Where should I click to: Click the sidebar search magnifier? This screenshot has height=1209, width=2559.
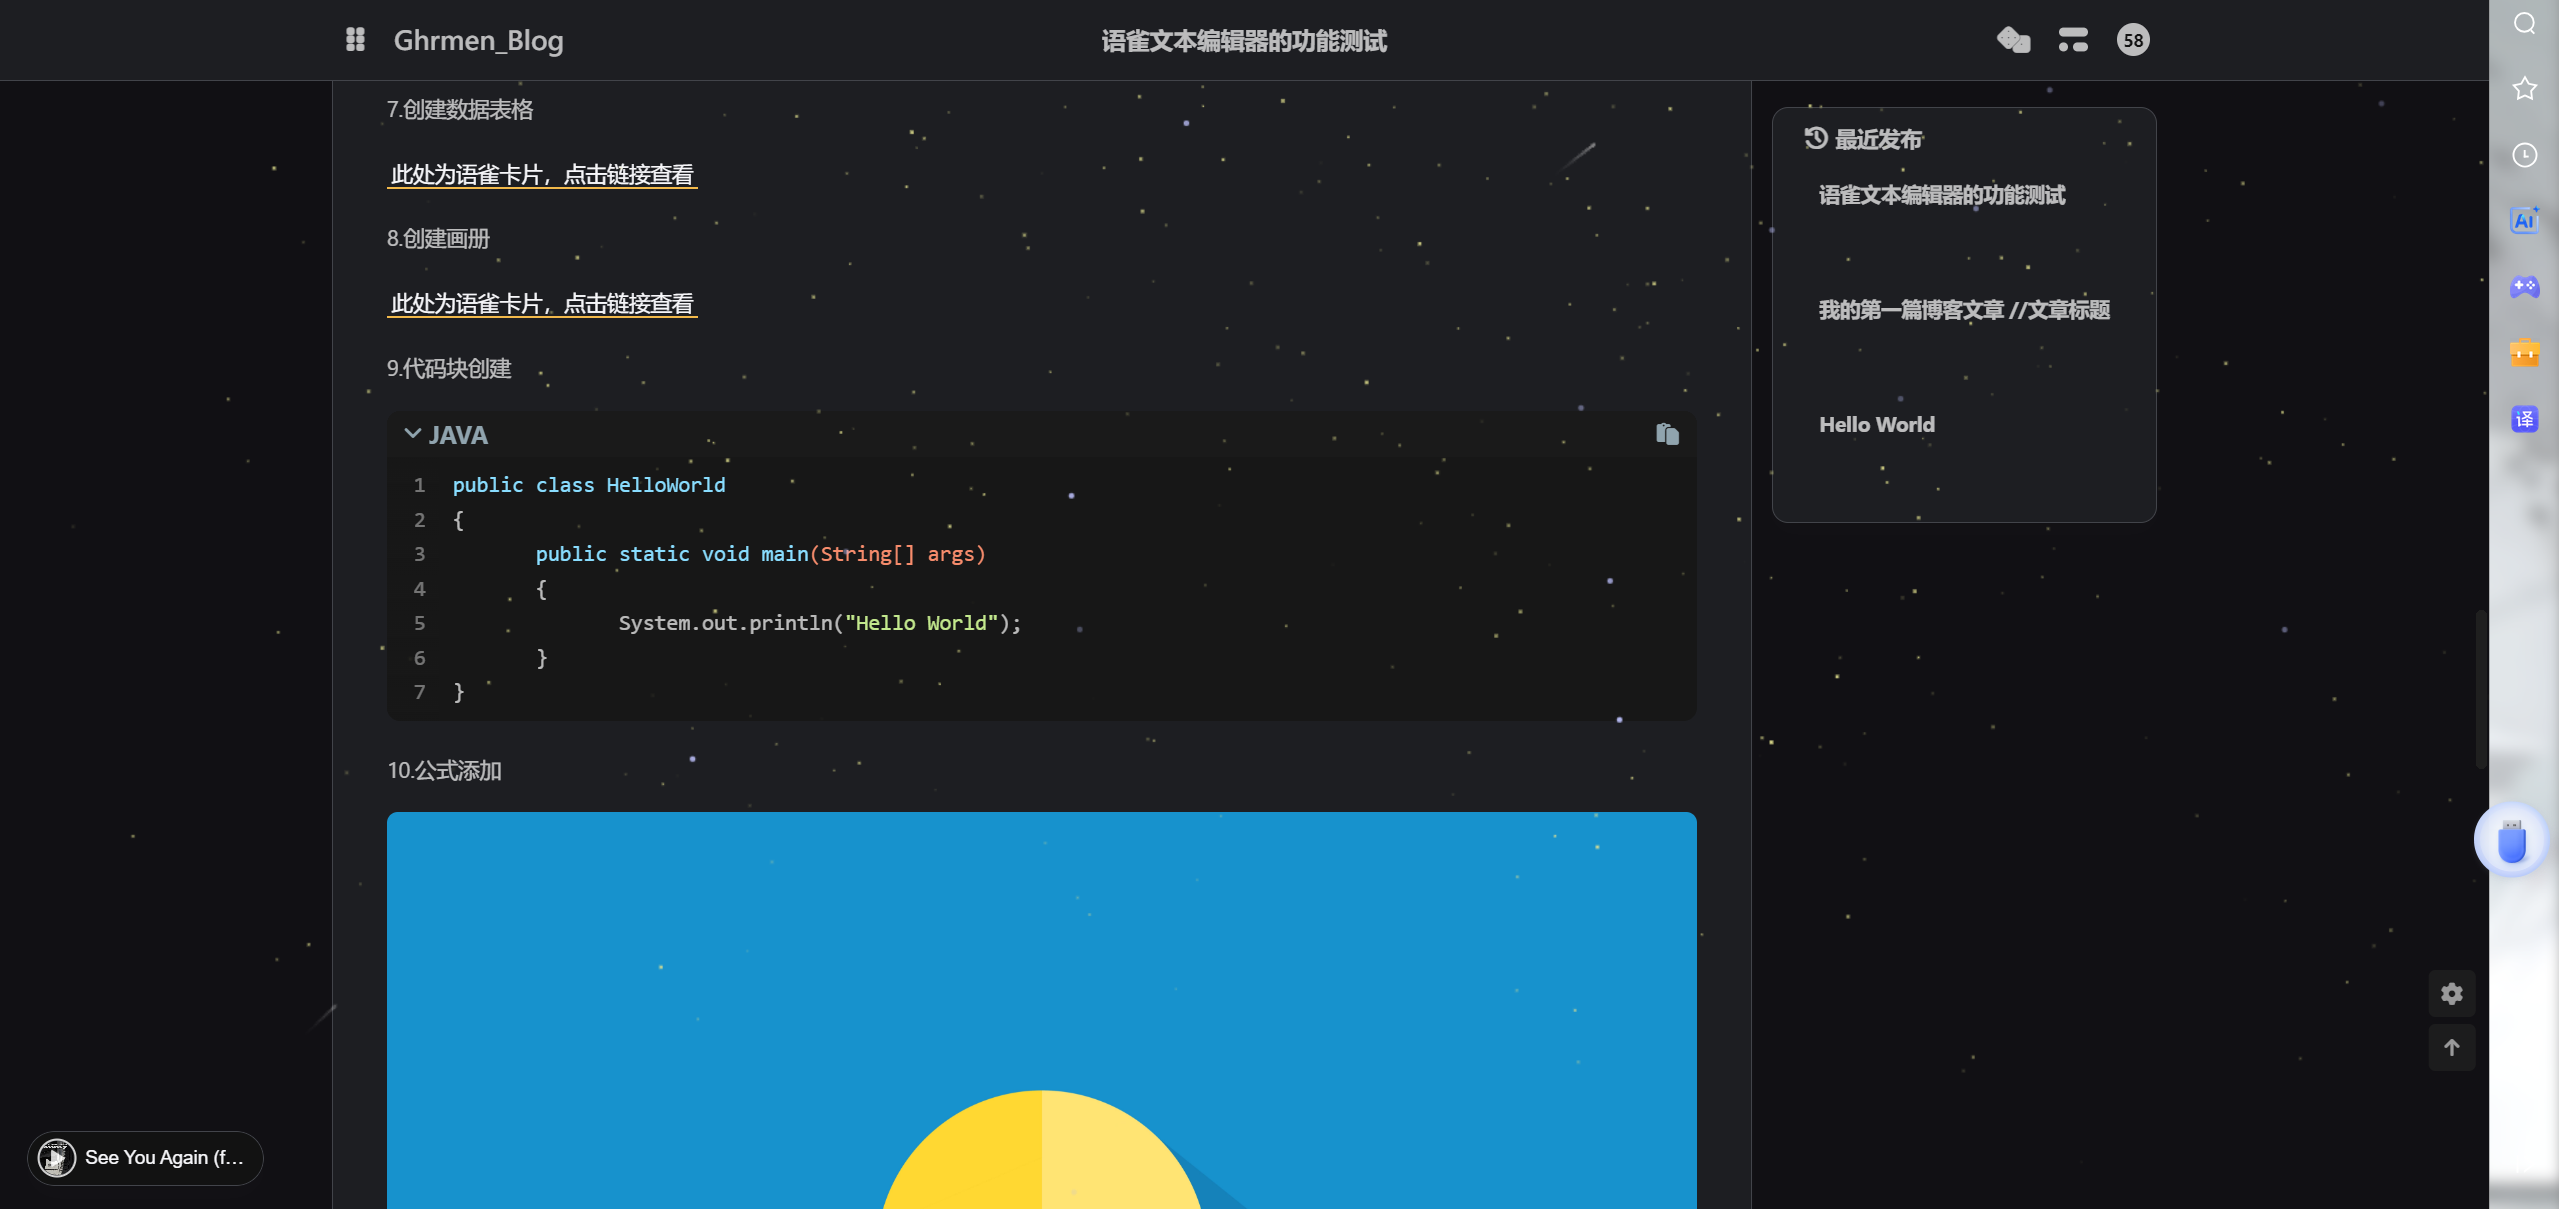tap(2524, 23)
